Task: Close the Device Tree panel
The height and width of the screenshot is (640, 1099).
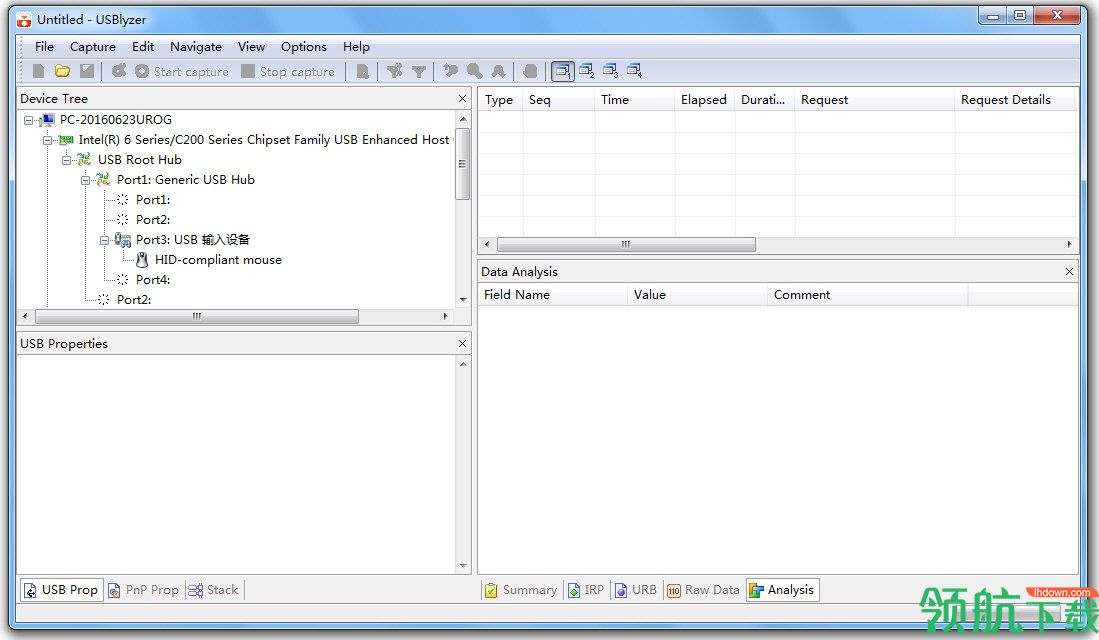Action: 462,99
